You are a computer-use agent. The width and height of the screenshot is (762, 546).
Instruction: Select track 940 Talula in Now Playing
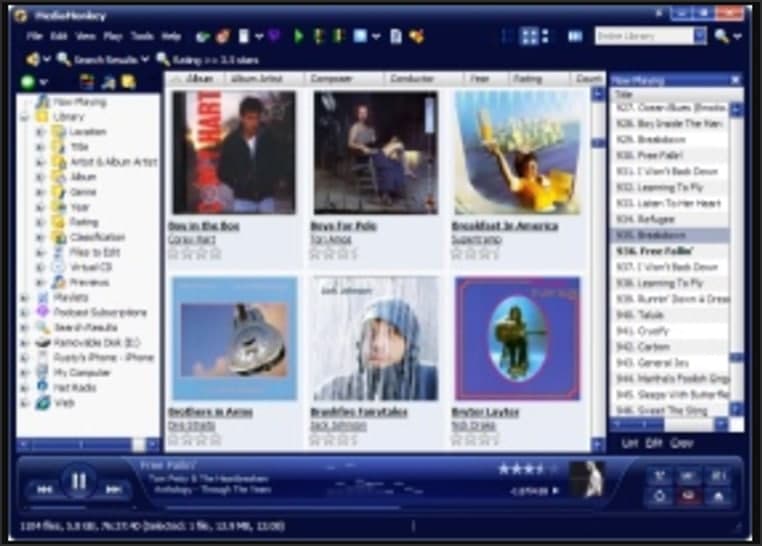[669, 315]
